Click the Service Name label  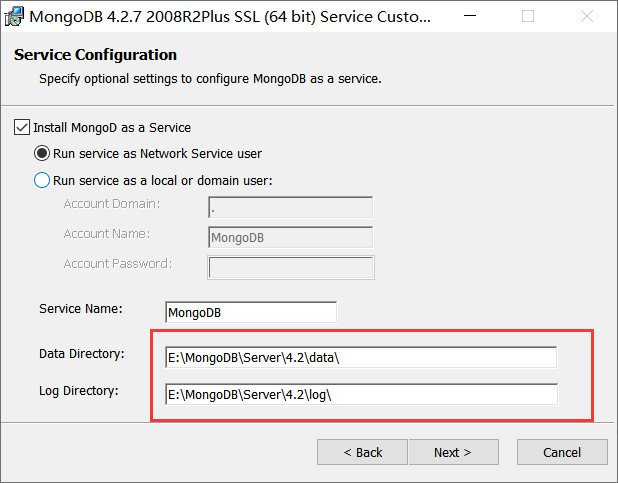[81, 309]
